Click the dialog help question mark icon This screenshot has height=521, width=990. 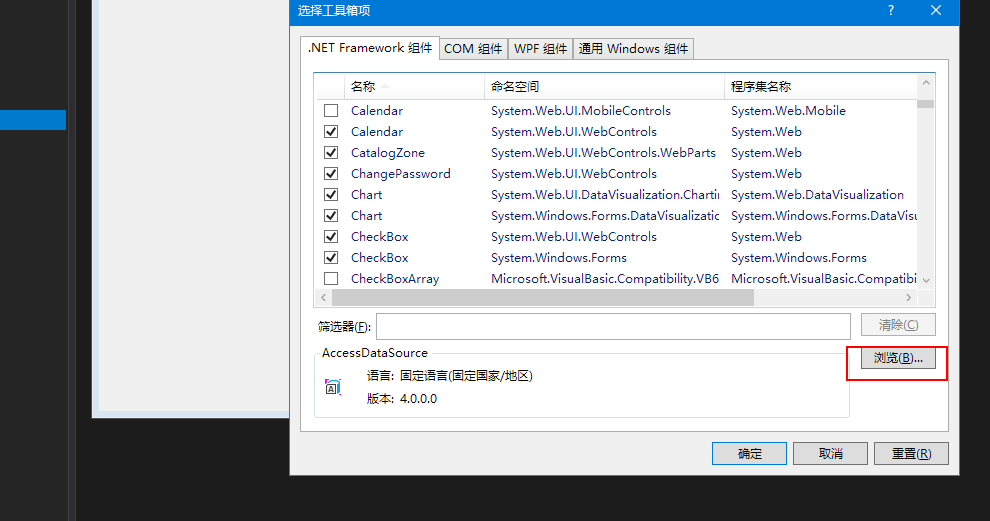(891, 10)
